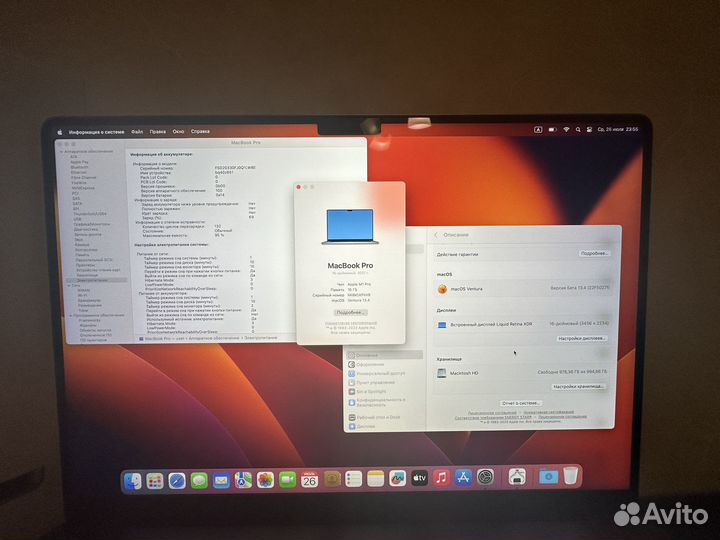Open Calendar showing 26 in Dock
The image size is (720, 540).
[309, 480]
